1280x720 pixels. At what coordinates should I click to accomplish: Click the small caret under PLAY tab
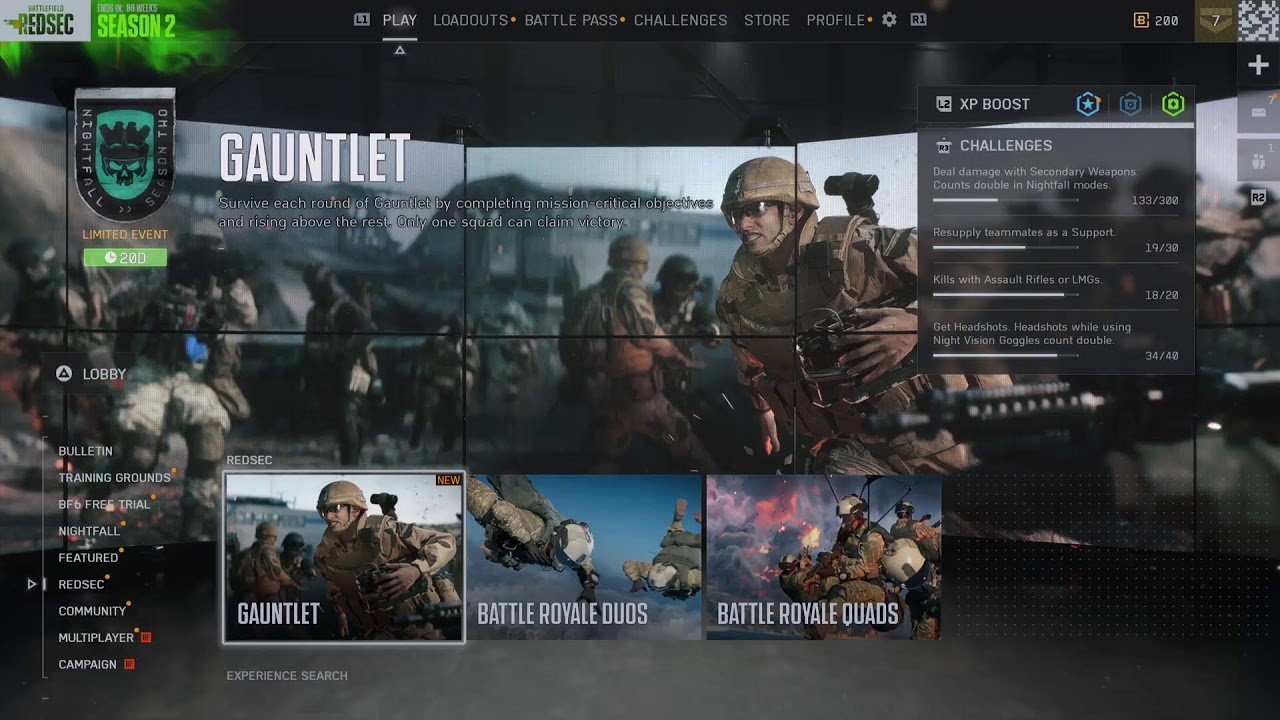(x=400, y=50)
